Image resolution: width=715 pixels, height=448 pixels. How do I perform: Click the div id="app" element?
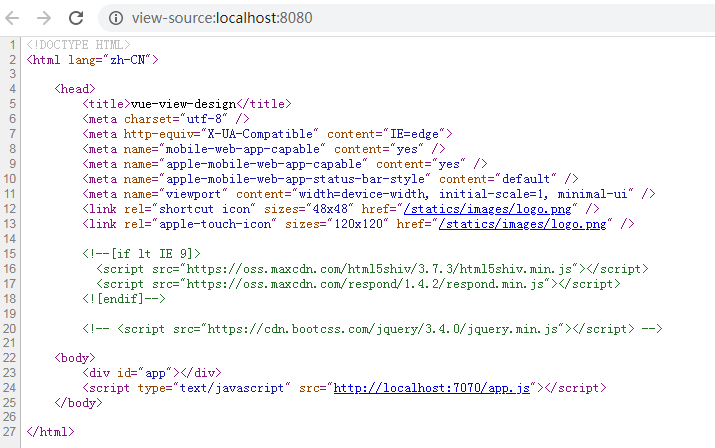pos(152,373)
